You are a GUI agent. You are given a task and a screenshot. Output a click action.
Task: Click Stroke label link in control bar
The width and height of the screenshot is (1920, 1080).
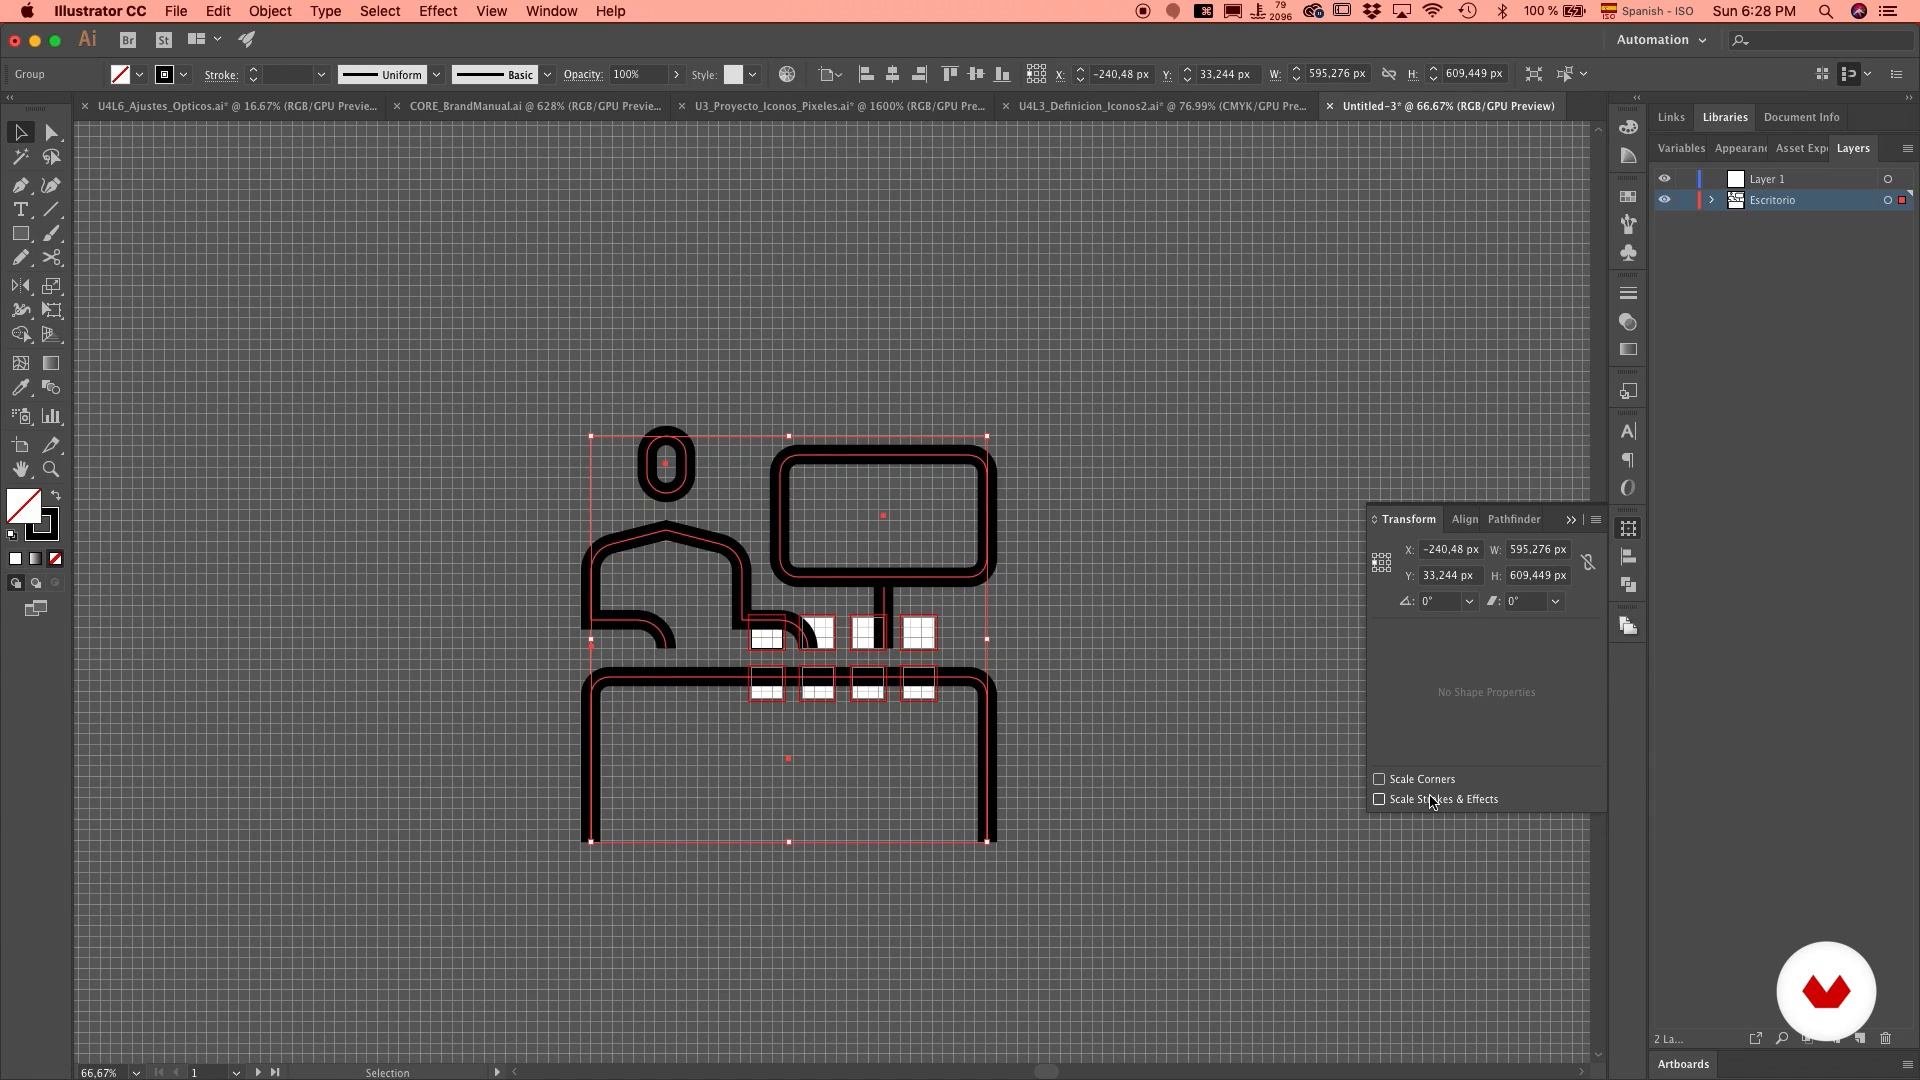[x=221, y=75]
